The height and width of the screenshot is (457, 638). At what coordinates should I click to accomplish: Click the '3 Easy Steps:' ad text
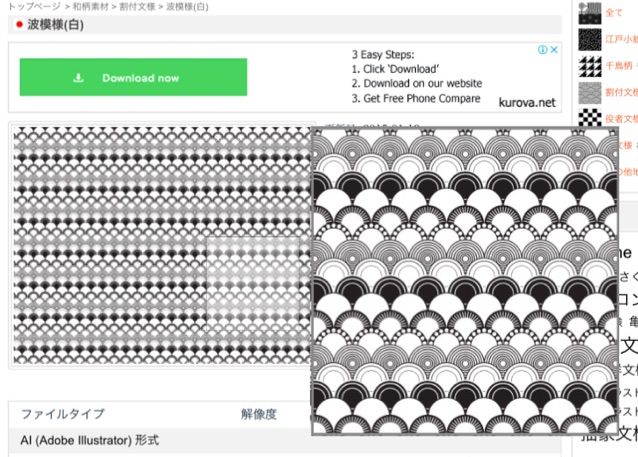pos(383,55)
